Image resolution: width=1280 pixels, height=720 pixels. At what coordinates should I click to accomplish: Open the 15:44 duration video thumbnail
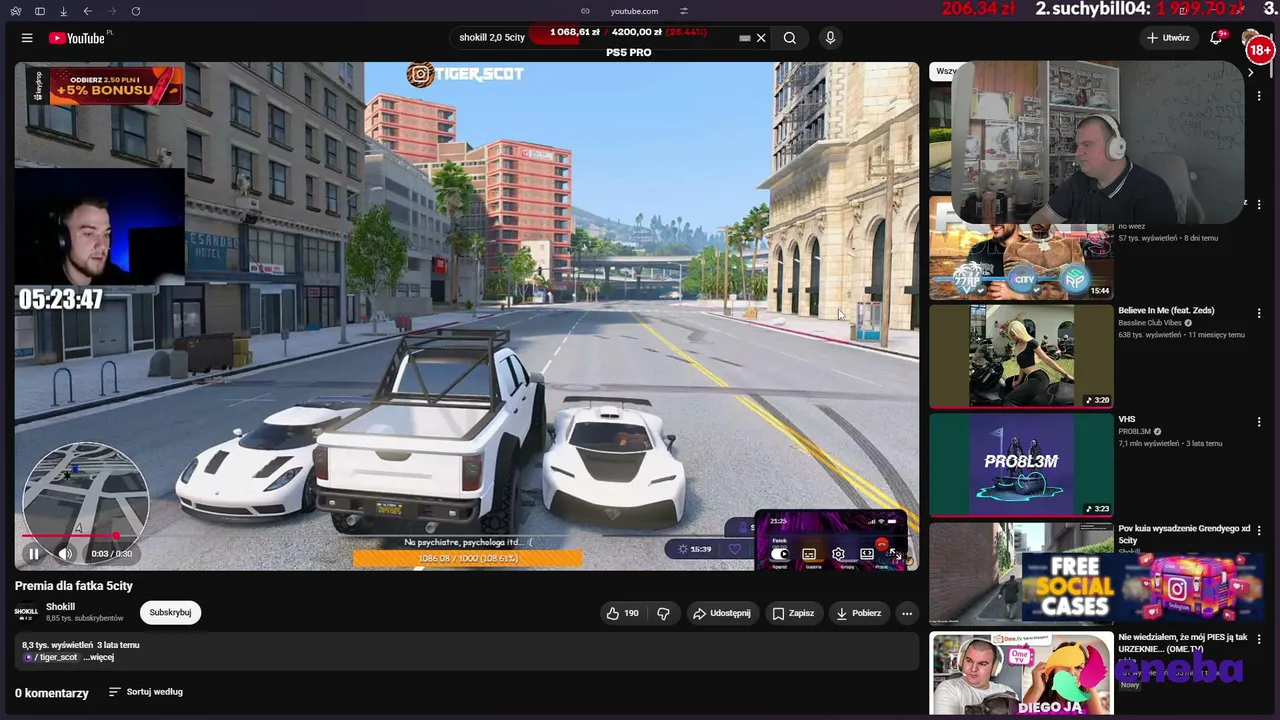pos(1021,248)
